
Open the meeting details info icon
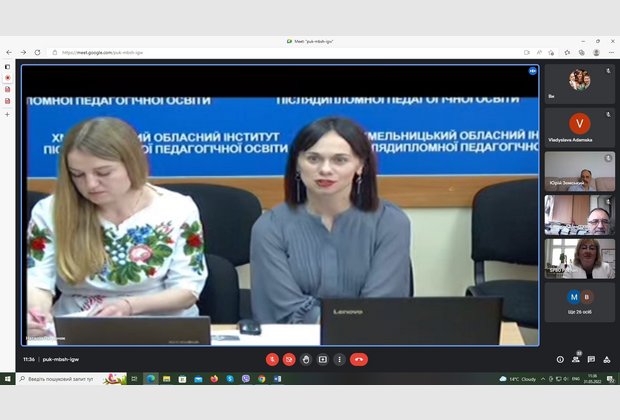560,359
